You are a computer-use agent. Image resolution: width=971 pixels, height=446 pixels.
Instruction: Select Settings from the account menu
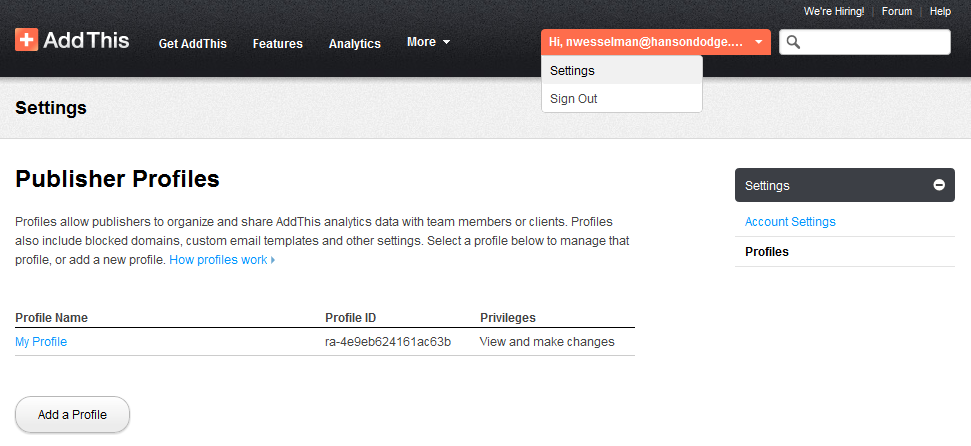coord(572,71)
